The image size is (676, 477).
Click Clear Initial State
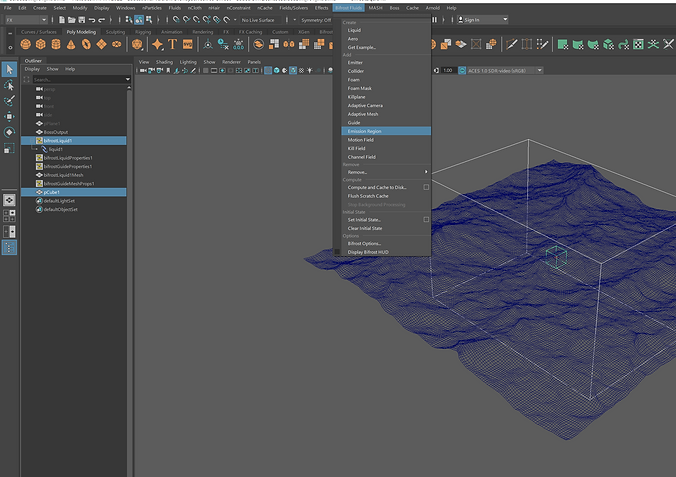coord(386,228)
